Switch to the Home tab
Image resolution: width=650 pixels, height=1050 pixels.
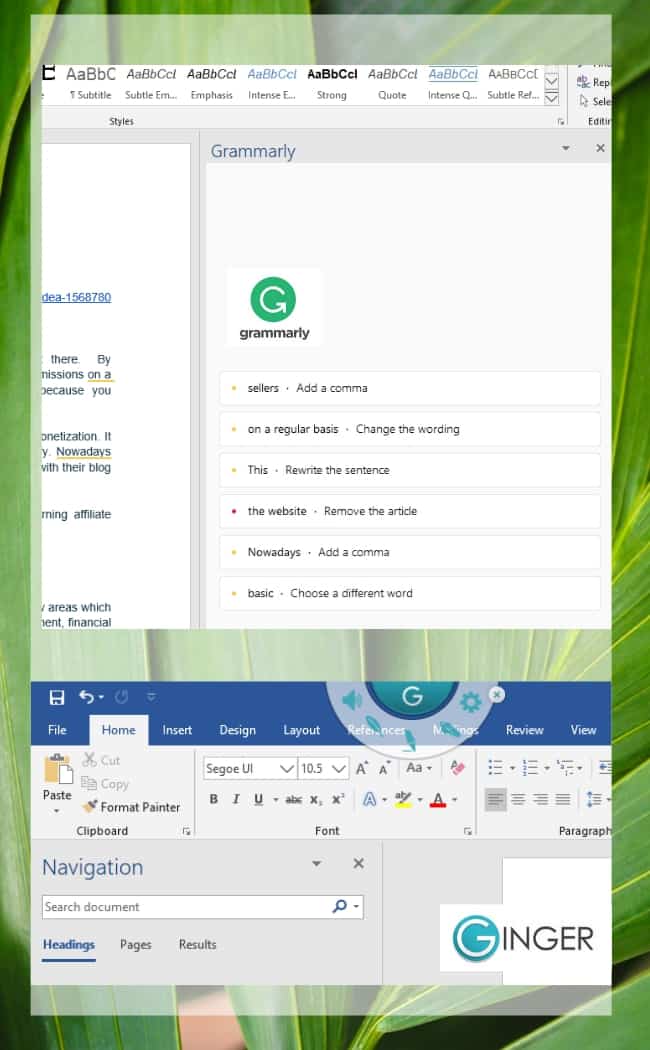[118, 730]
